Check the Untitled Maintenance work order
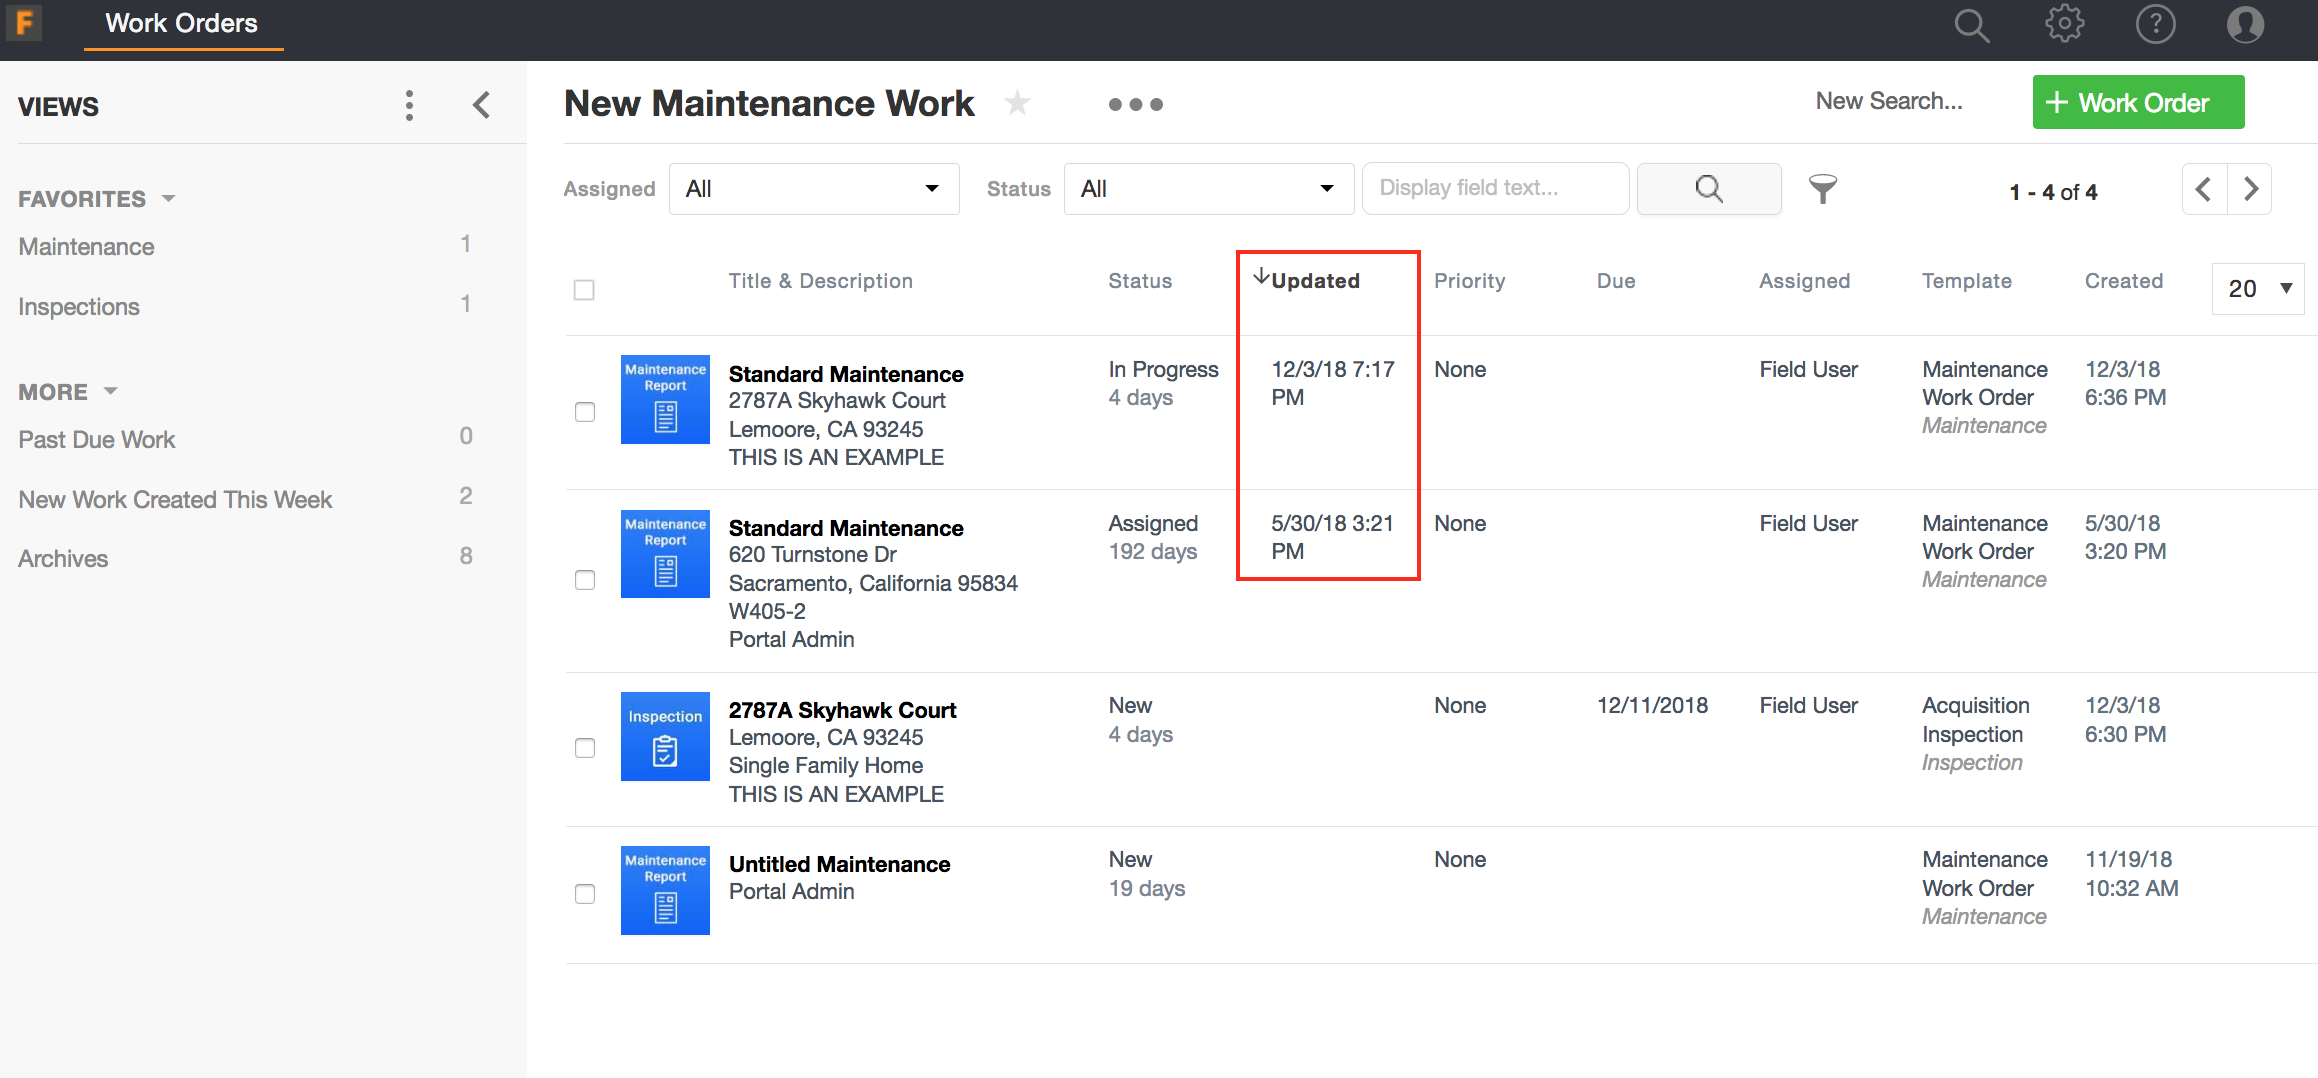The height and width of the screenshot is (1078, 2318). pos(585,893)
